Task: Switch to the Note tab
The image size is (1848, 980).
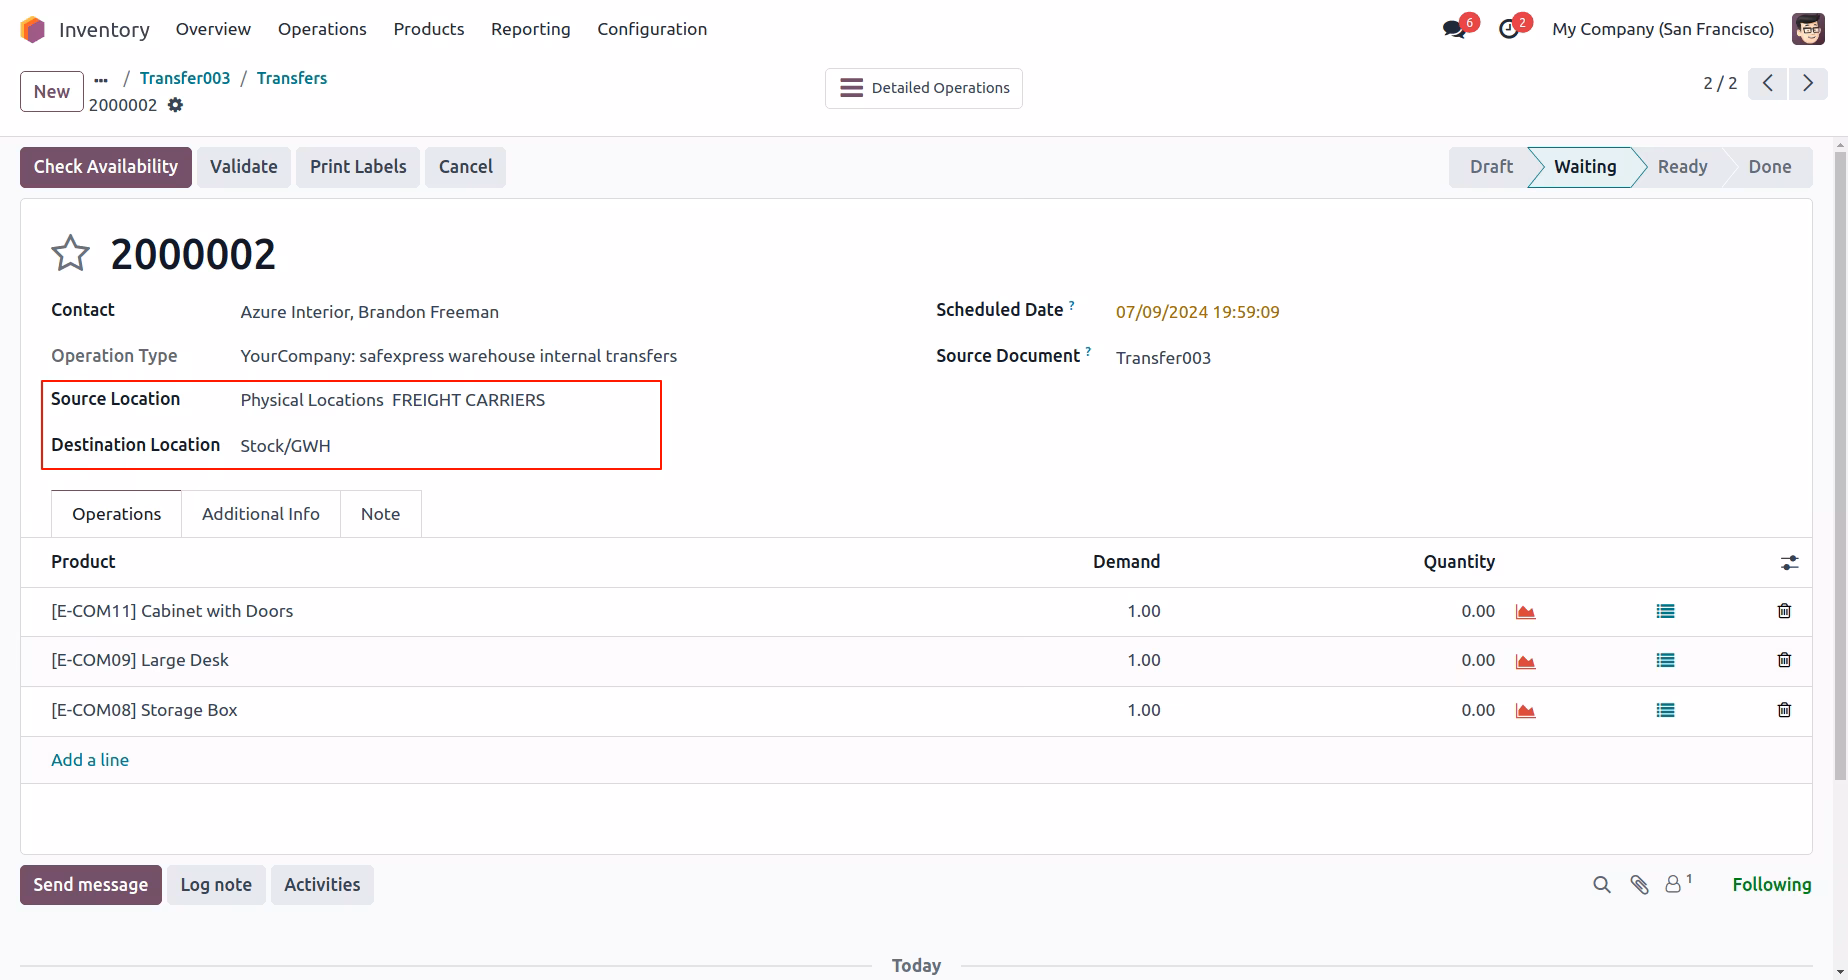Action: click(x=380, y=514)
